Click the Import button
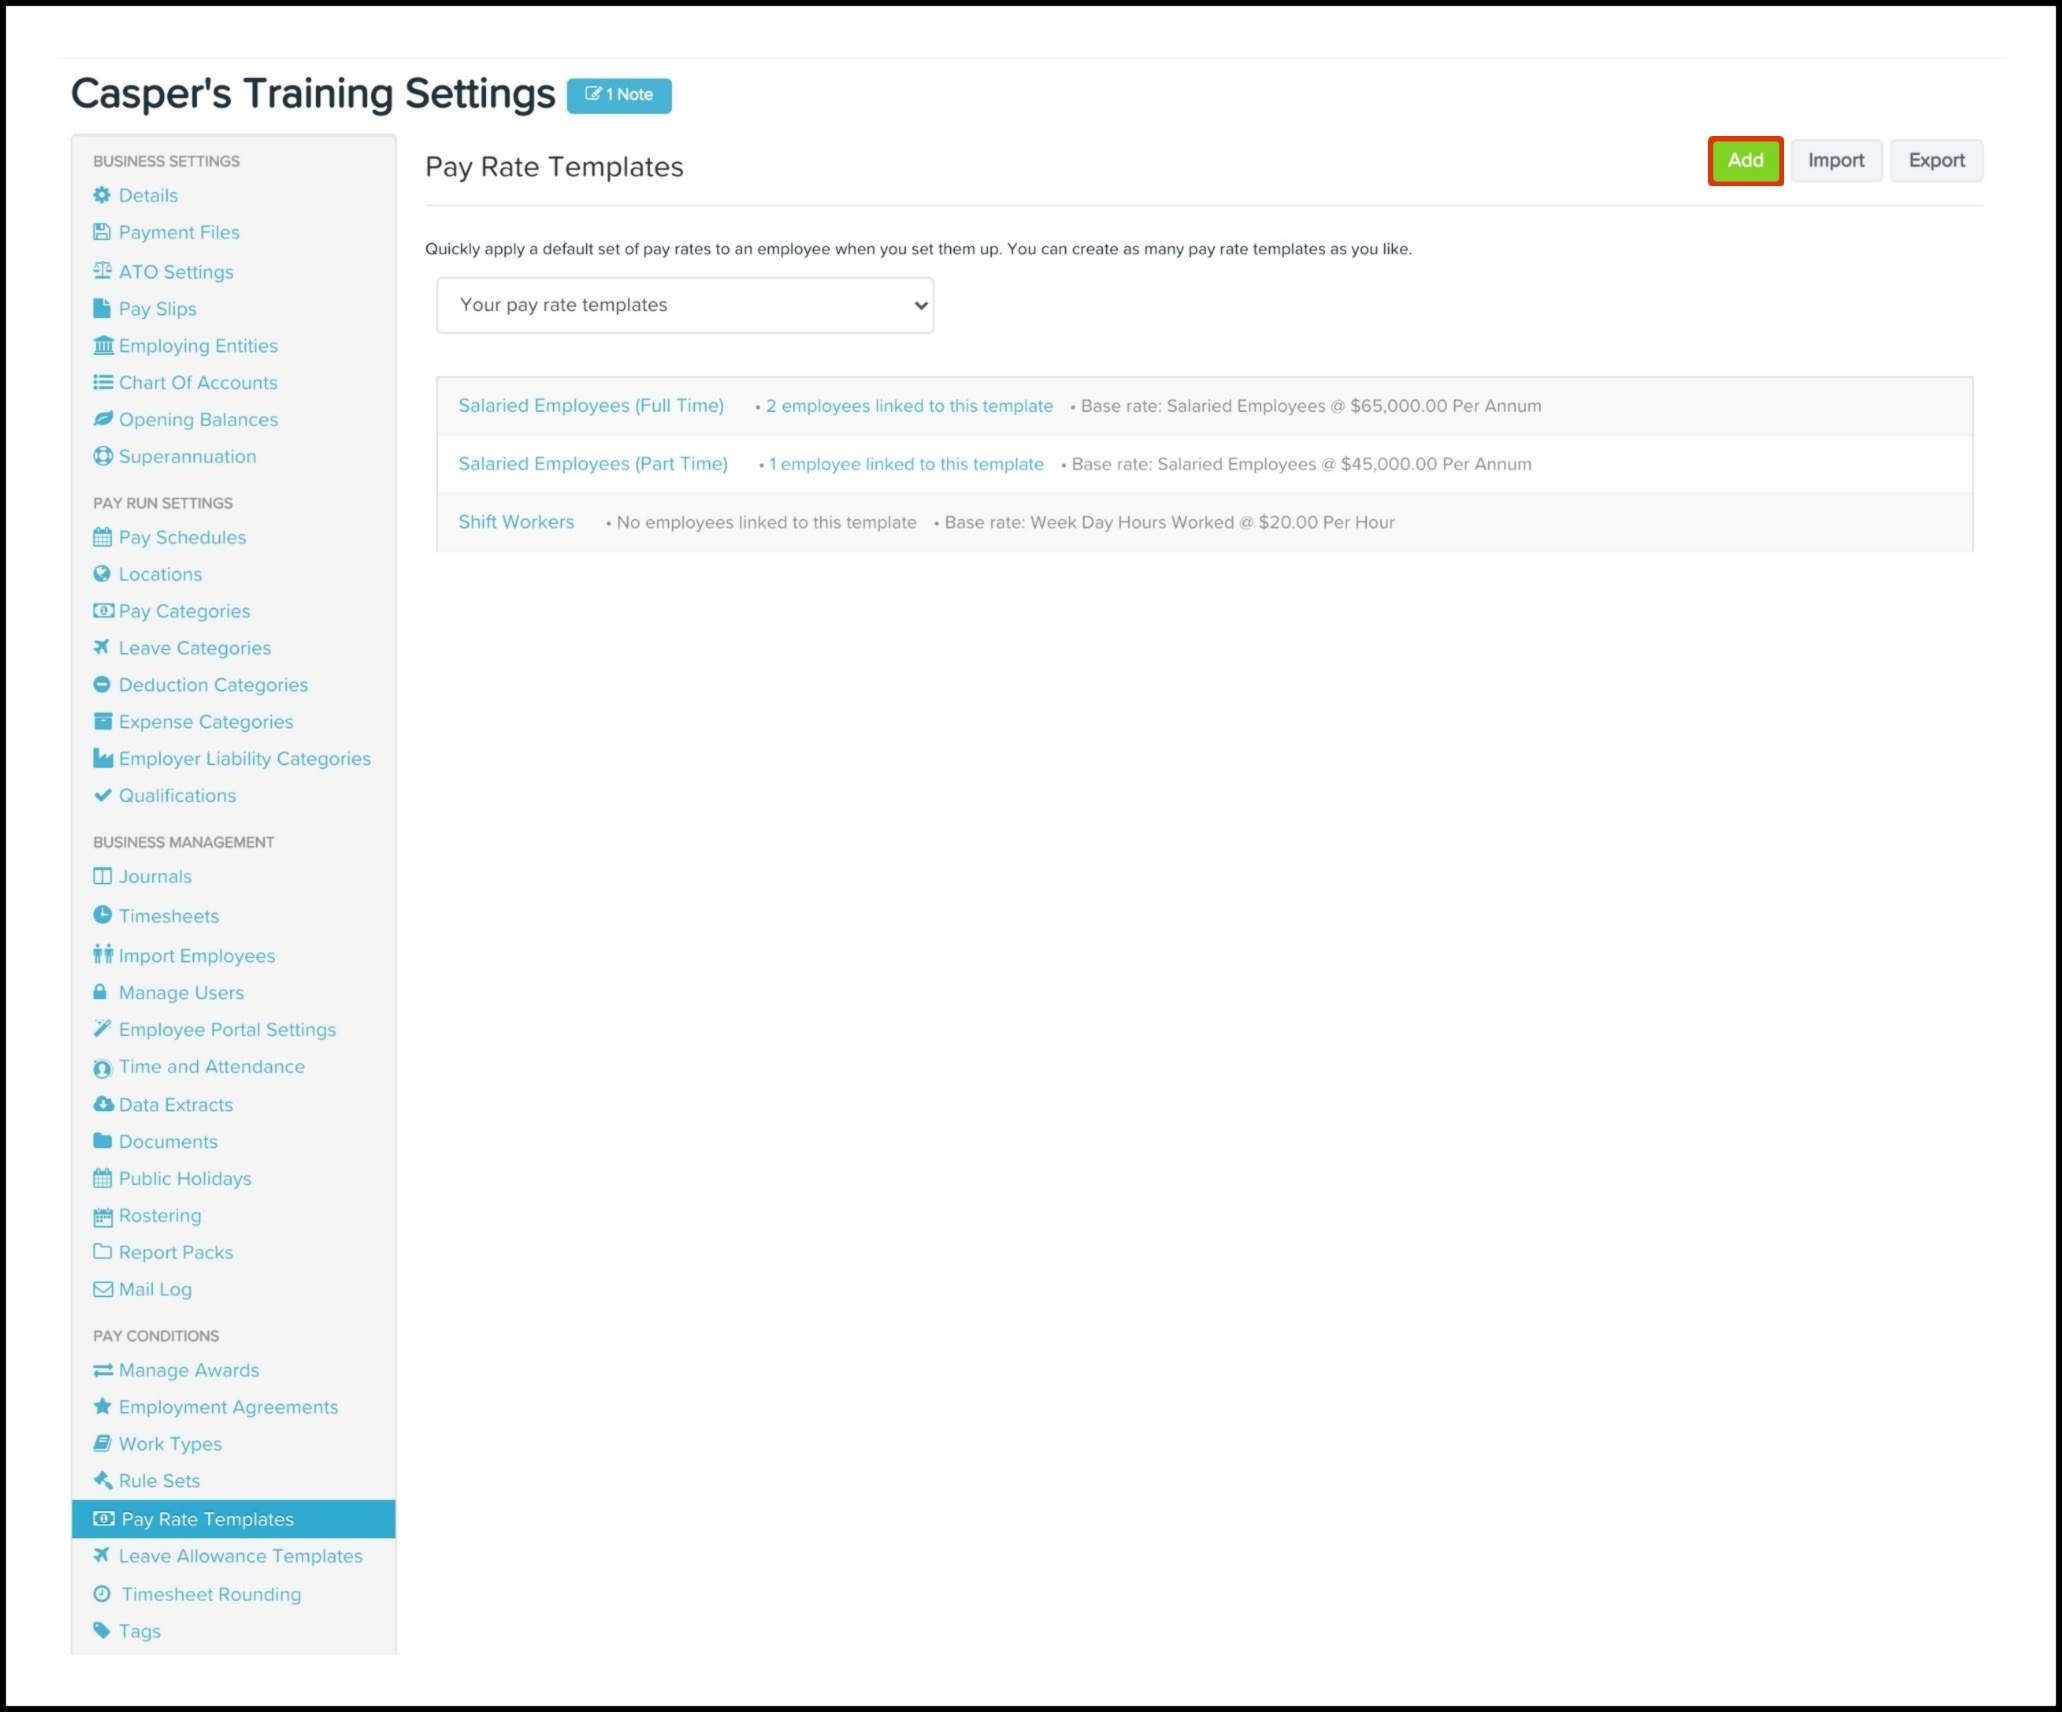Viewport: 2062px width, 1712px height. tap(1835, 161)
